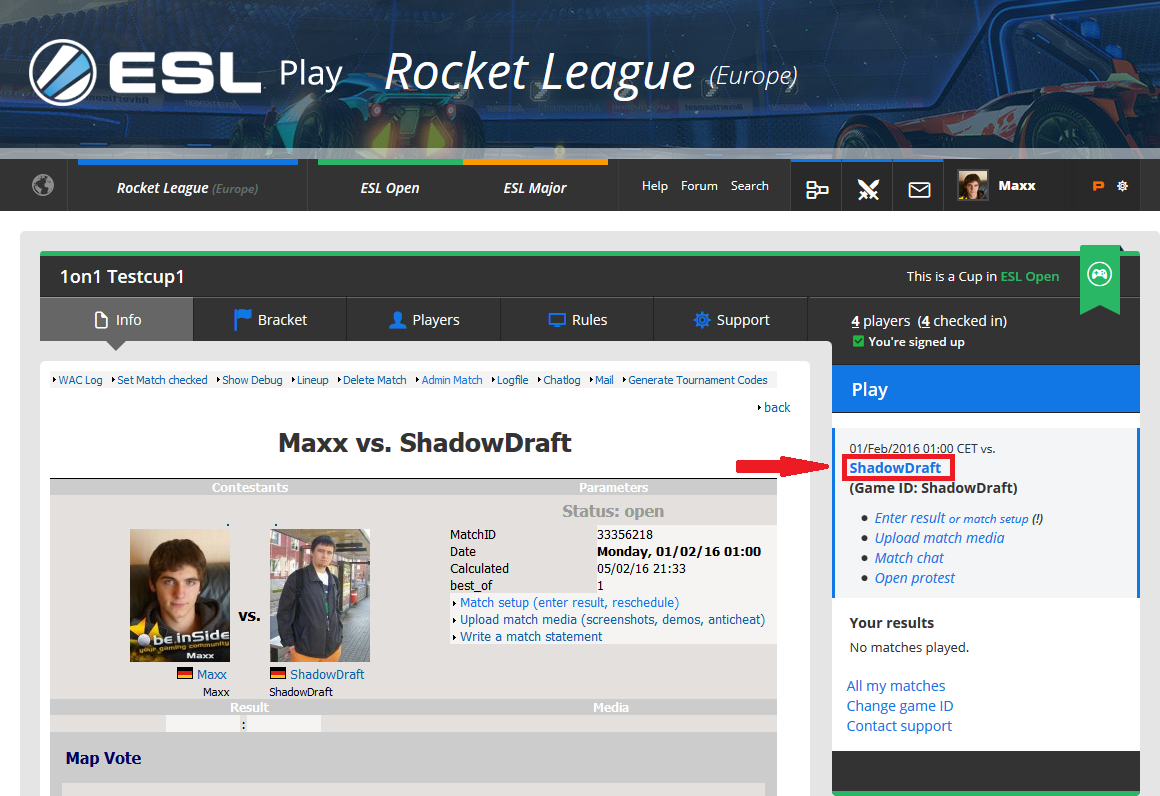Click the orange premium P icon
This screenshot has width=1160, height=796.
click(x=1099, y=186)
